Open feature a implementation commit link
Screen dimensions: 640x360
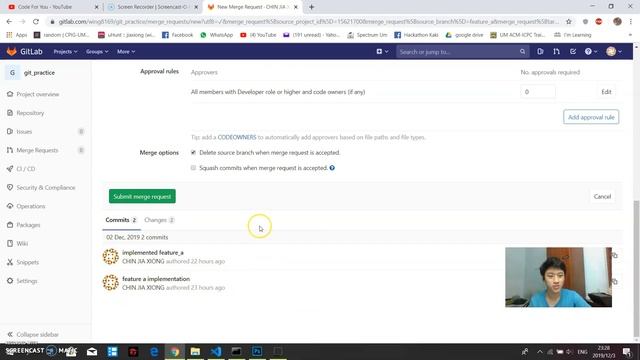point(156,279)
